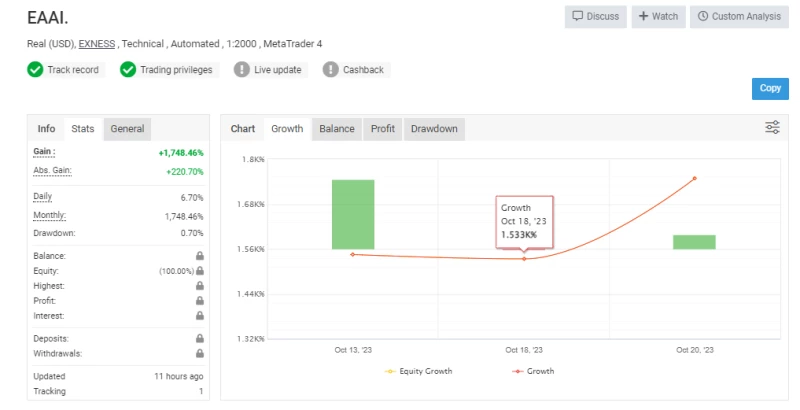The image size is (800, 410).
Task: Open the General tab
Action: point(128,129)
